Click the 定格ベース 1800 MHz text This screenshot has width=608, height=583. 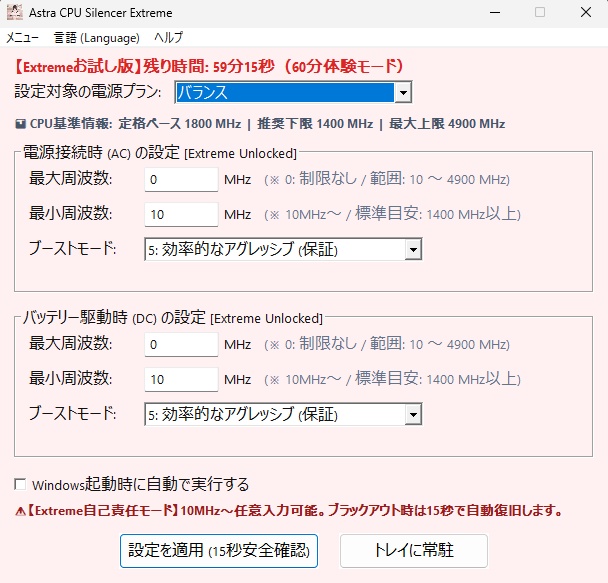click(180, 124)
